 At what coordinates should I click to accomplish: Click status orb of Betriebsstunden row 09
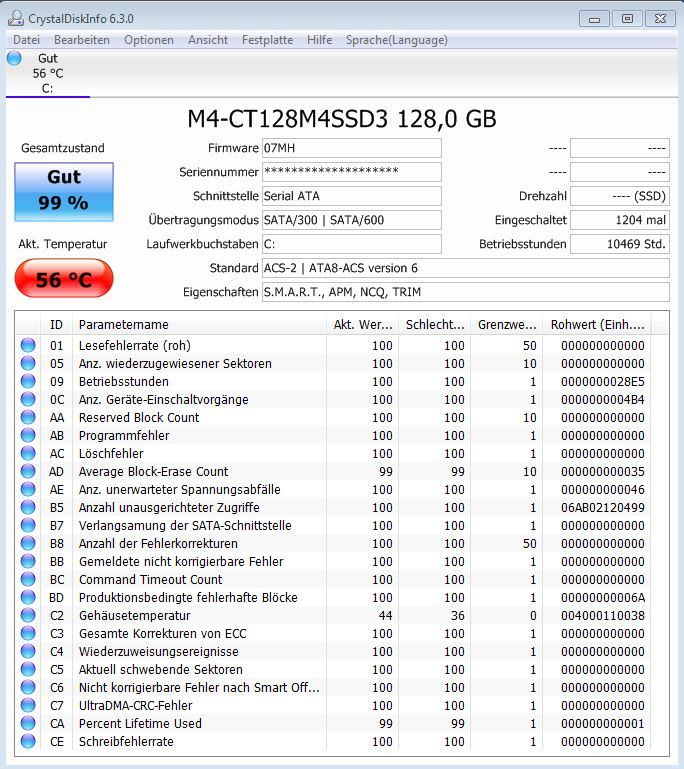28,382
